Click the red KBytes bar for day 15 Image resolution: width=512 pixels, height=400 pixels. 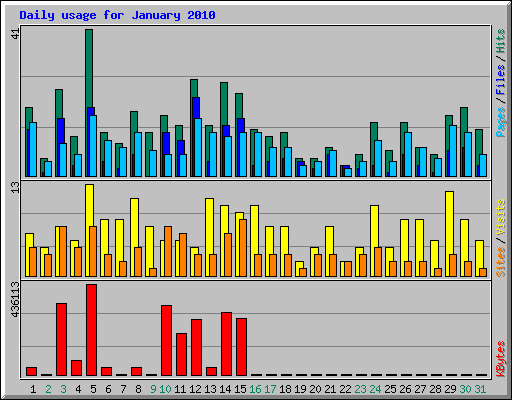pyautogui.click(x=242, y=347)
